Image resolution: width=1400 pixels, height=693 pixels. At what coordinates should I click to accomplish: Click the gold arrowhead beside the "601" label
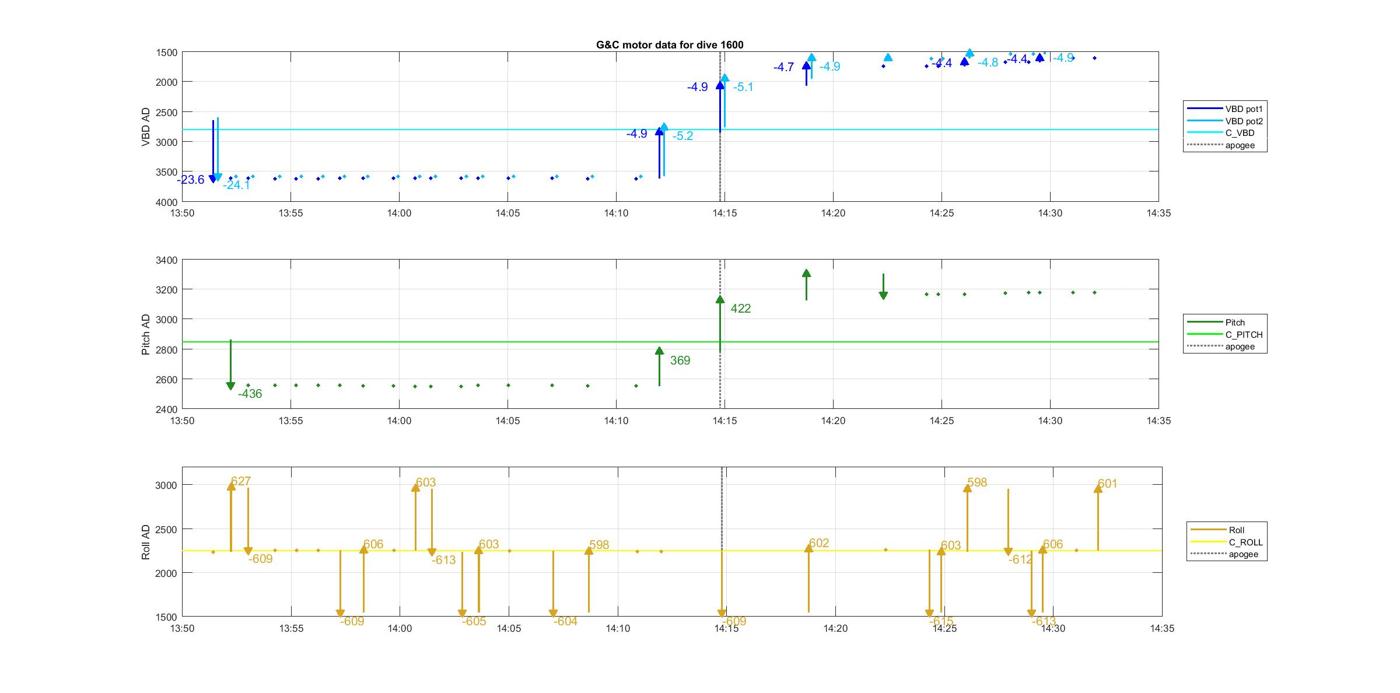[1098, 489]
